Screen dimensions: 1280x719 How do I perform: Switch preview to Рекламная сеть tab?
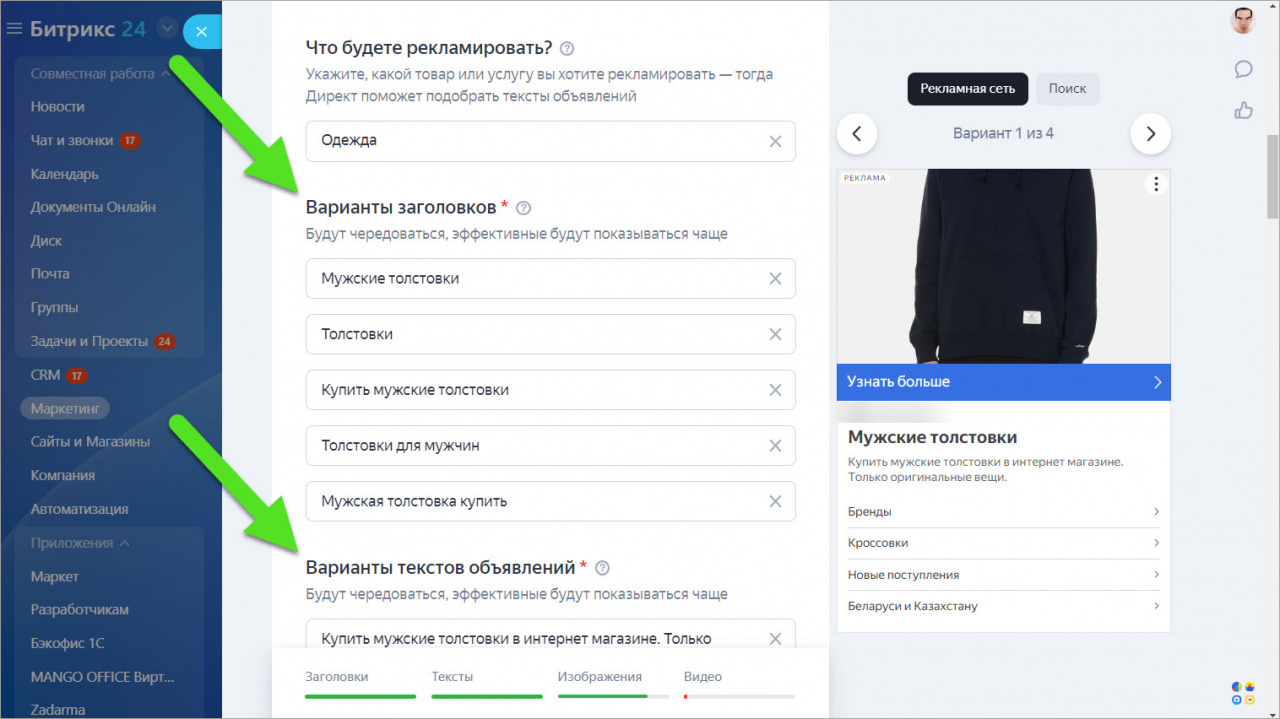pyautogui.click(x=967, y=89)
